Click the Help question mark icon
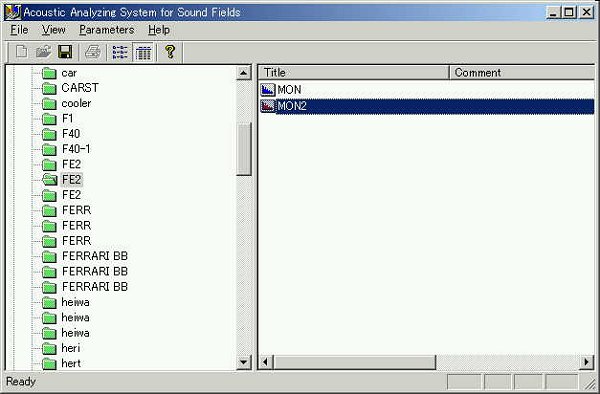Image resolution: width=600 pixels, height=394 pixels. (170, 52)
